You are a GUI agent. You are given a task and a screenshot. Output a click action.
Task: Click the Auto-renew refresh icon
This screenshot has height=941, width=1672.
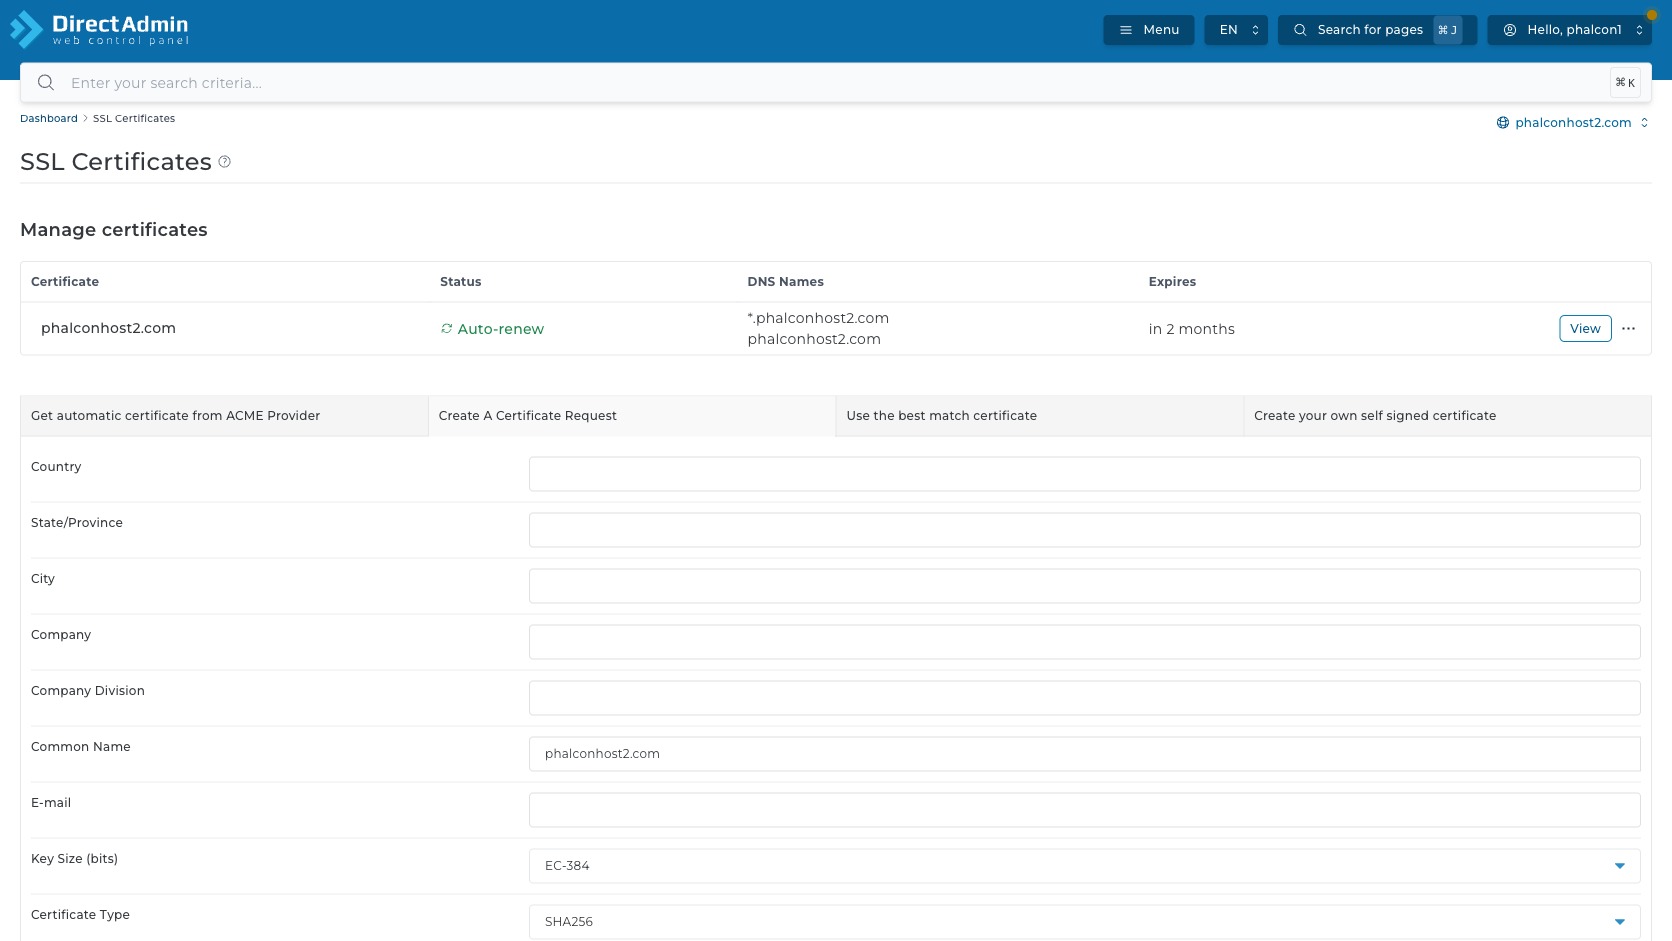(447, 329)
